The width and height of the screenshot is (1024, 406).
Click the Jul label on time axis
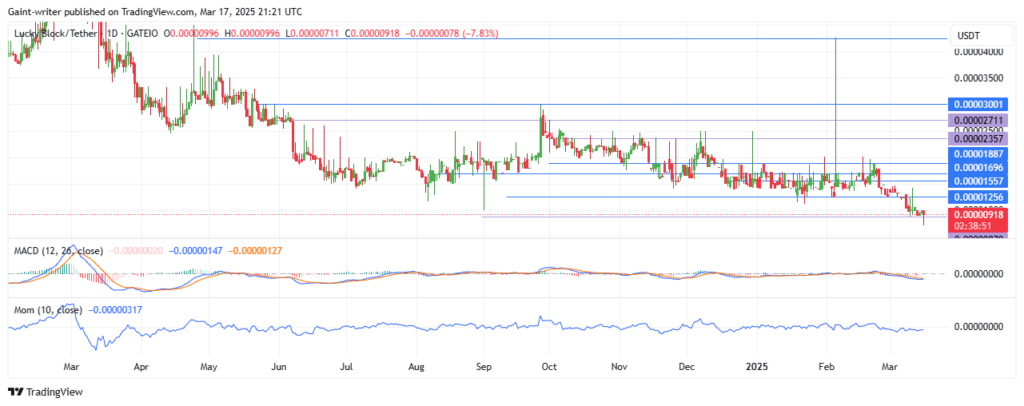(347, 367)
